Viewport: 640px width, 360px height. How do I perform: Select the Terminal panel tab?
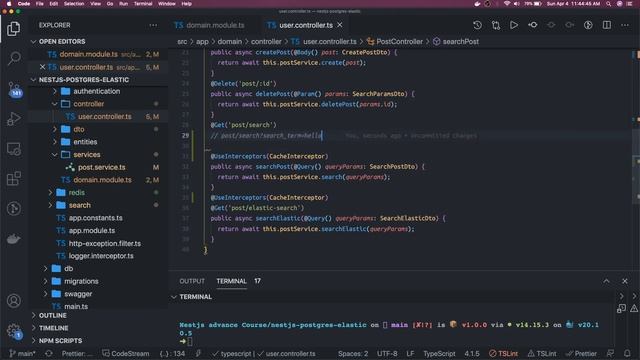pos(231,281)
